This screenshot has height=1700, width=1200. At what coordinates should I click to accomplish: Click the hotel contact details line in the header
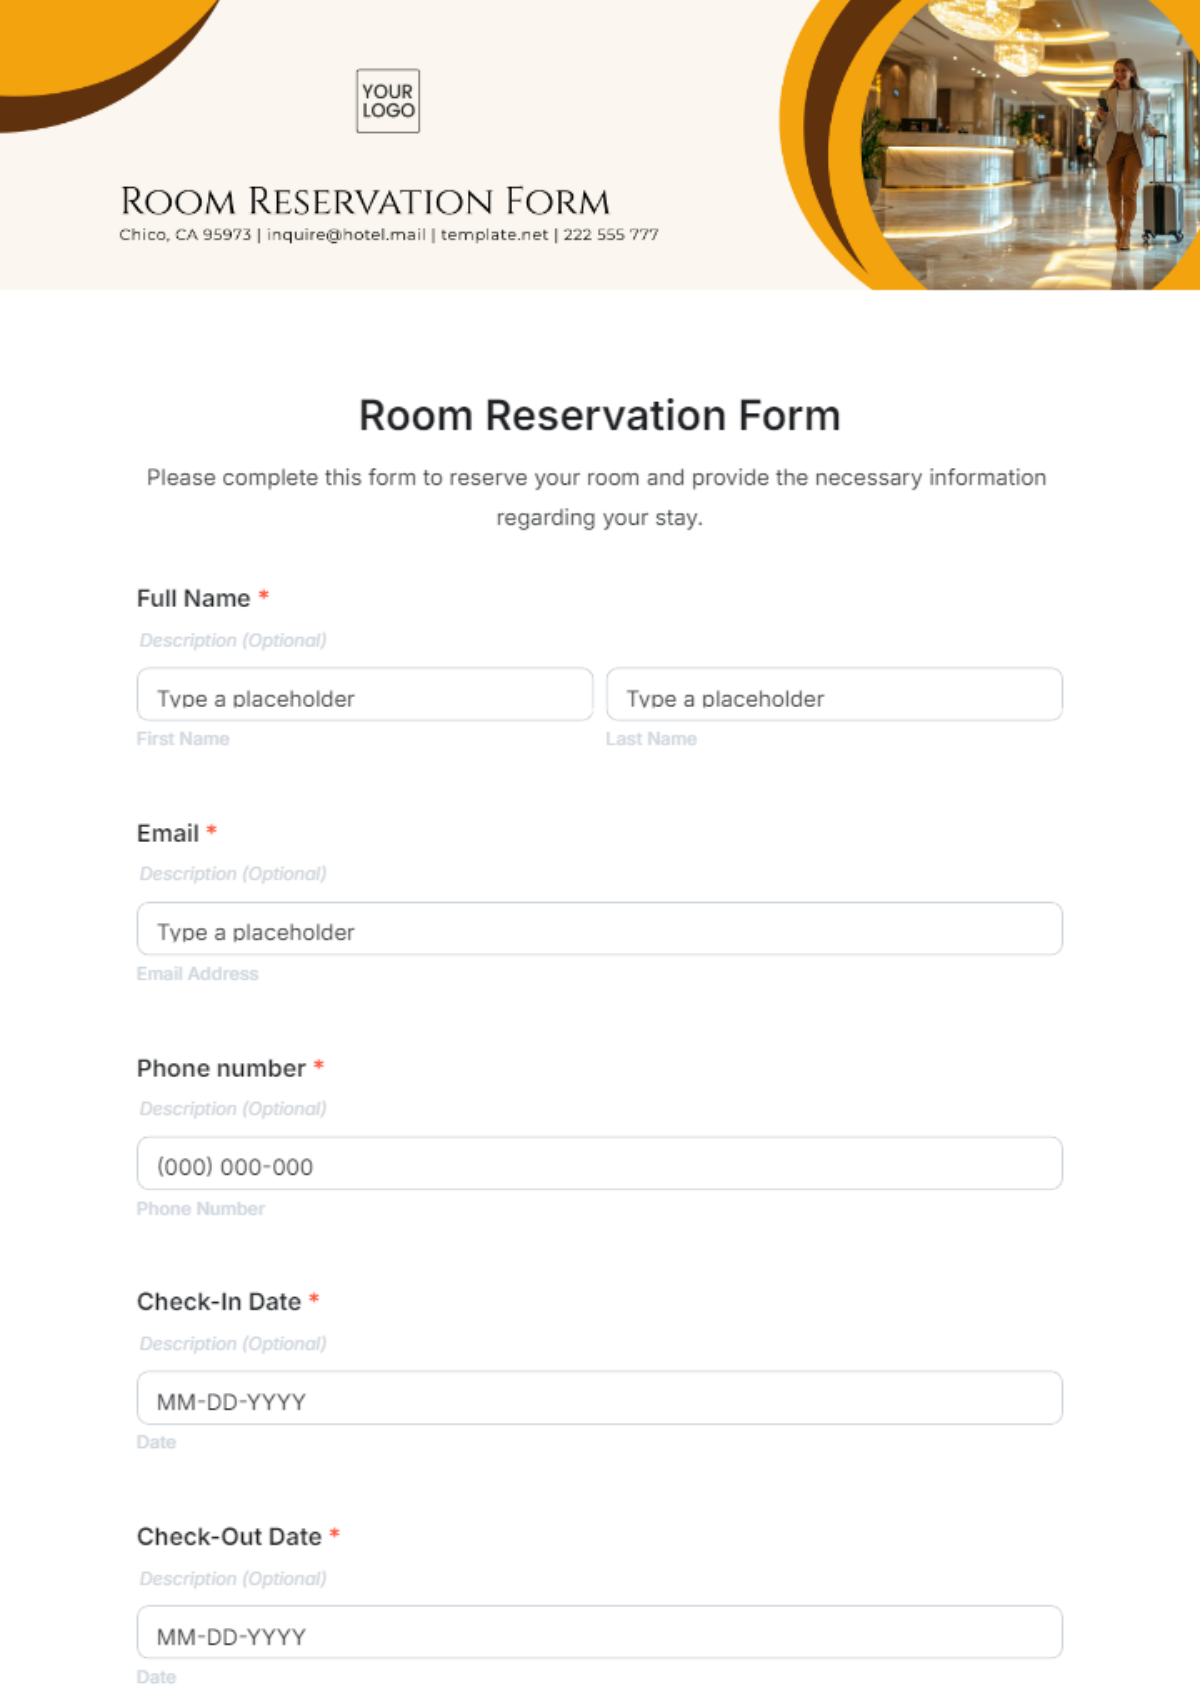click(388, 235)
